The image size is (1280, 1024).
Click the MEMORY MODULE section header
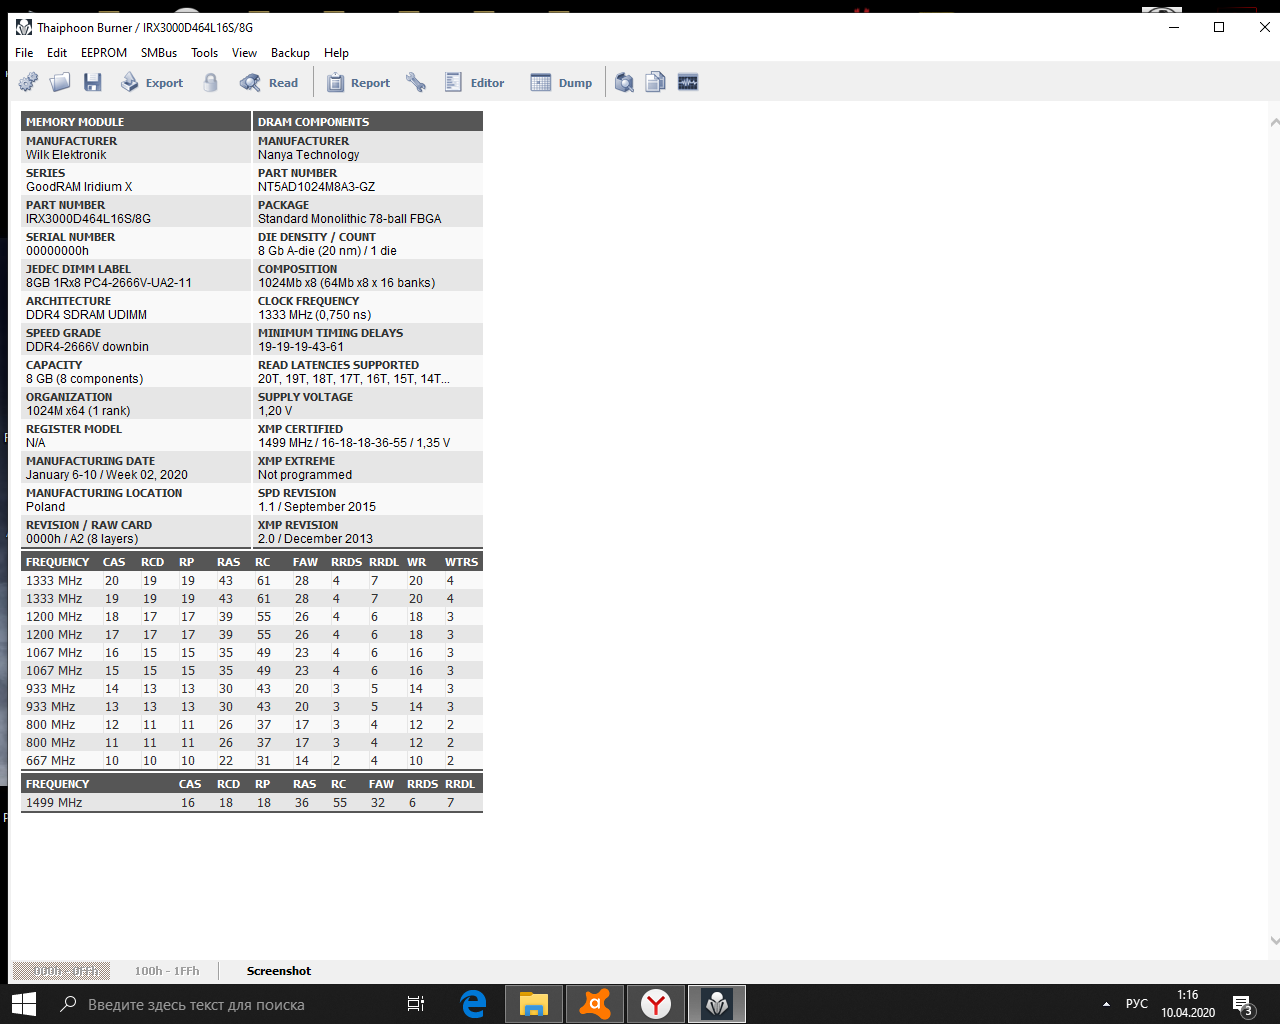(x=136, y=122)
